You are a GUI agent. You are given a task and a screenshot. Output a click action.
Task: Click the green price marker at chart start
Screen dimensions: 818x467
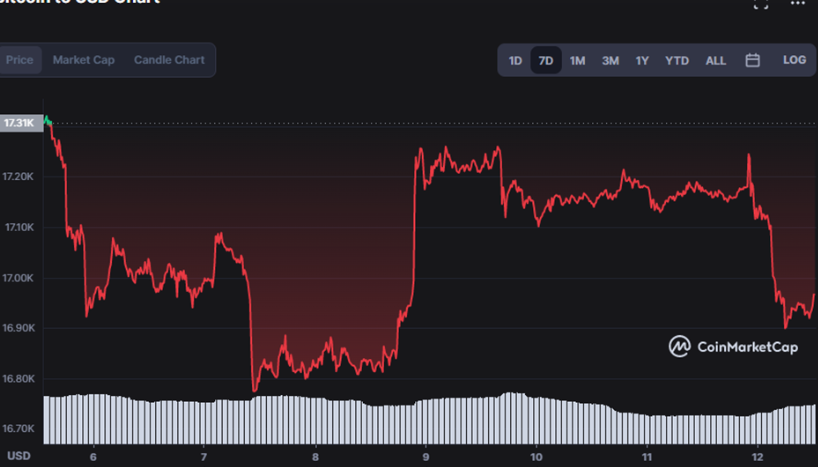[x=47, y=121]
